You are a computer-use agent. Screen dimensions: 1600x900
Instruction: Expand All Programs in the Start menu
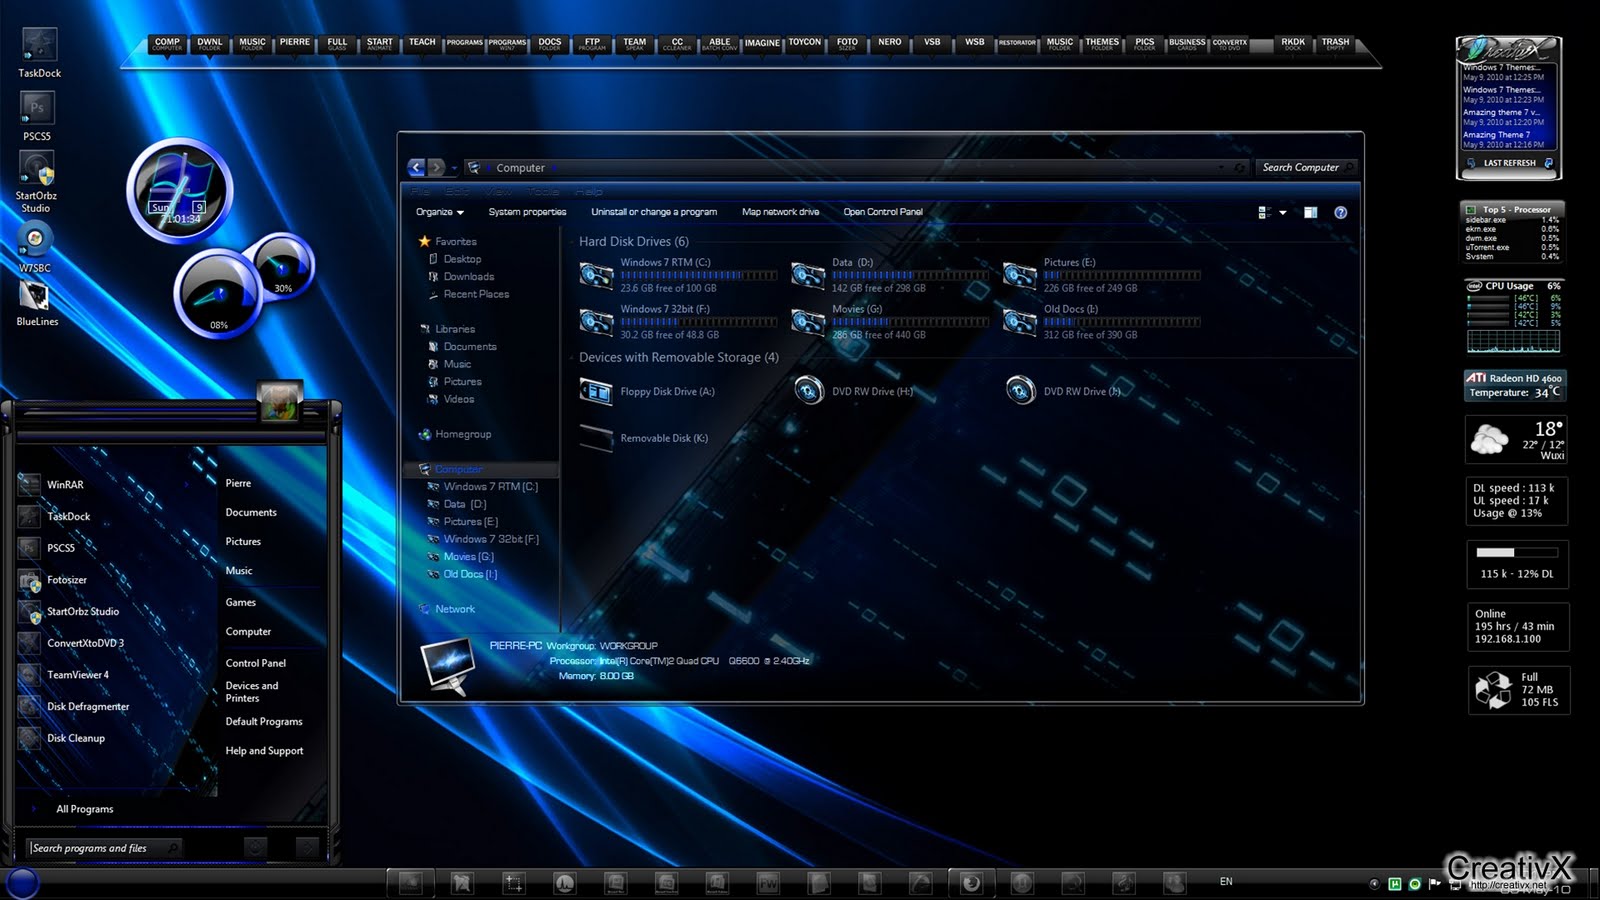pyautogui.click(x=84, y=809)
